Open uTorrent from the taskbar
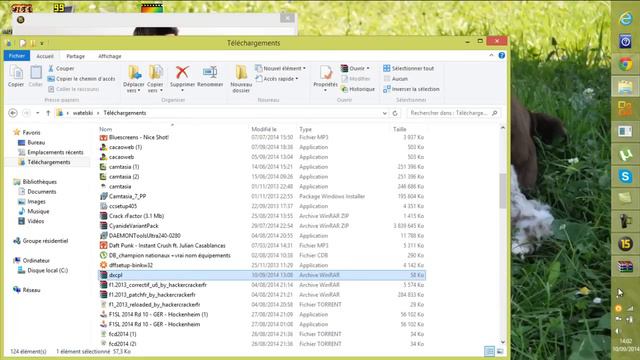The width and height of the screenshot is (640, 360). click(625, 154)
